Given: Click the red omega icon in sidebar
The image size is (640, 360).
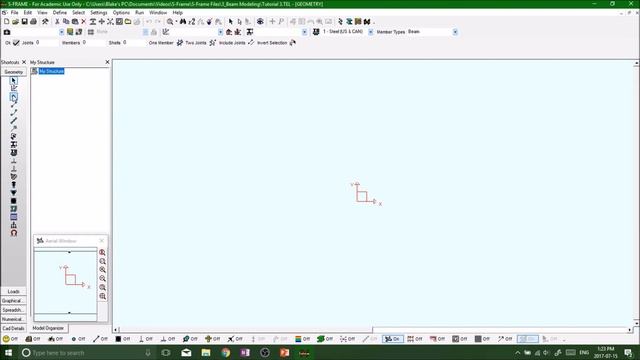Looking at the screenshot, I should coord(13,233).
